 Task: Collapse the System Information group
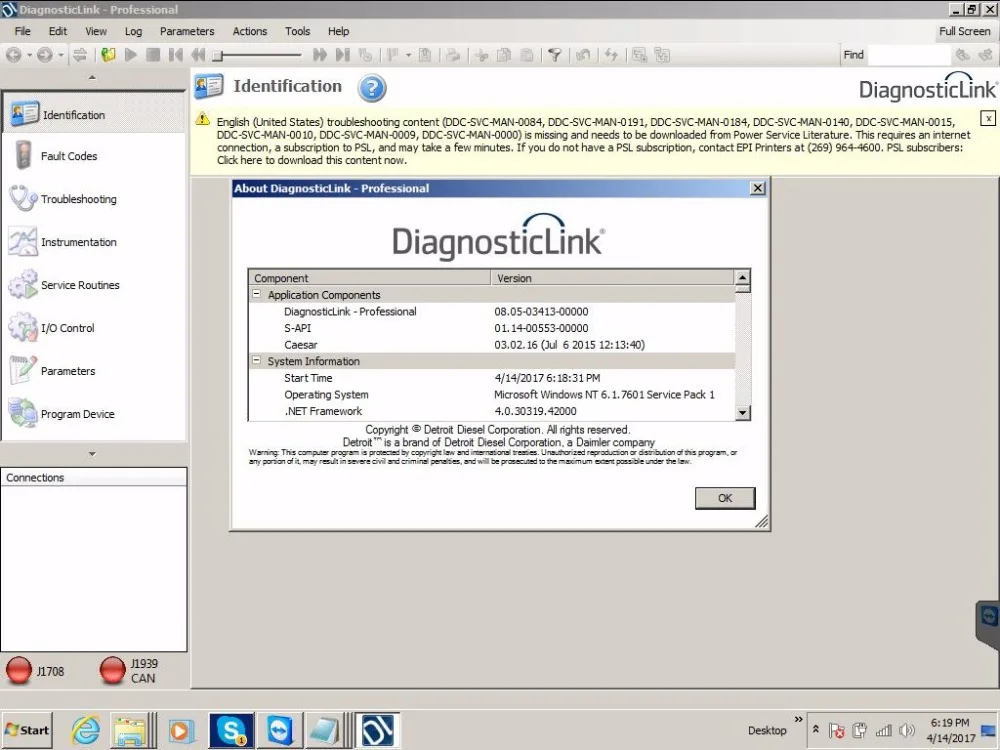coord(256,360)
